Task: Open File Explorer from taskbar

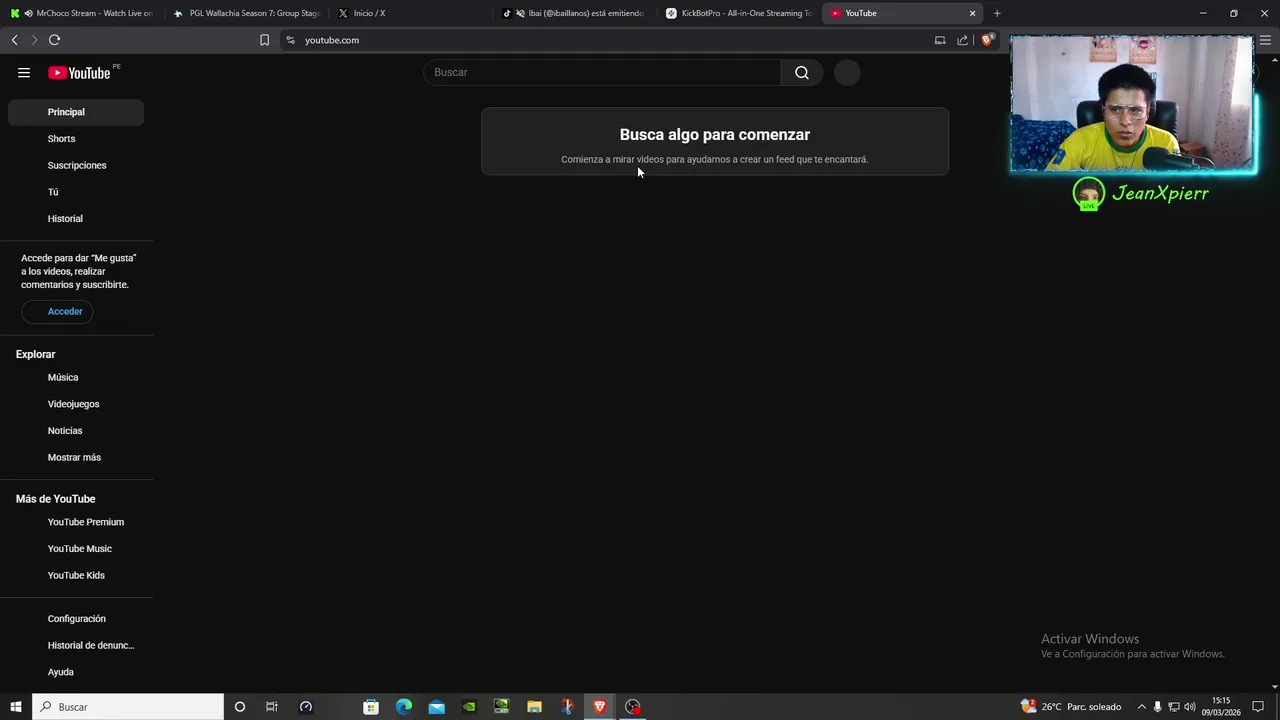Action: (534, 707)
